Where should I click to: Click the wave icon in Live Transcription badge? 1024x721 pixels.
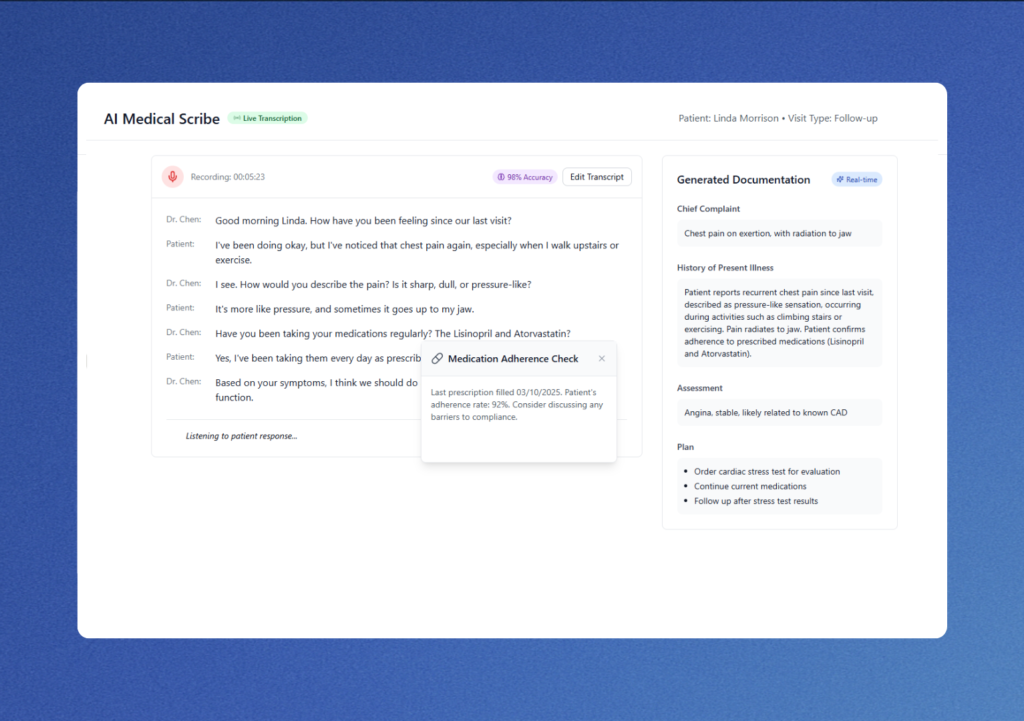237,118
